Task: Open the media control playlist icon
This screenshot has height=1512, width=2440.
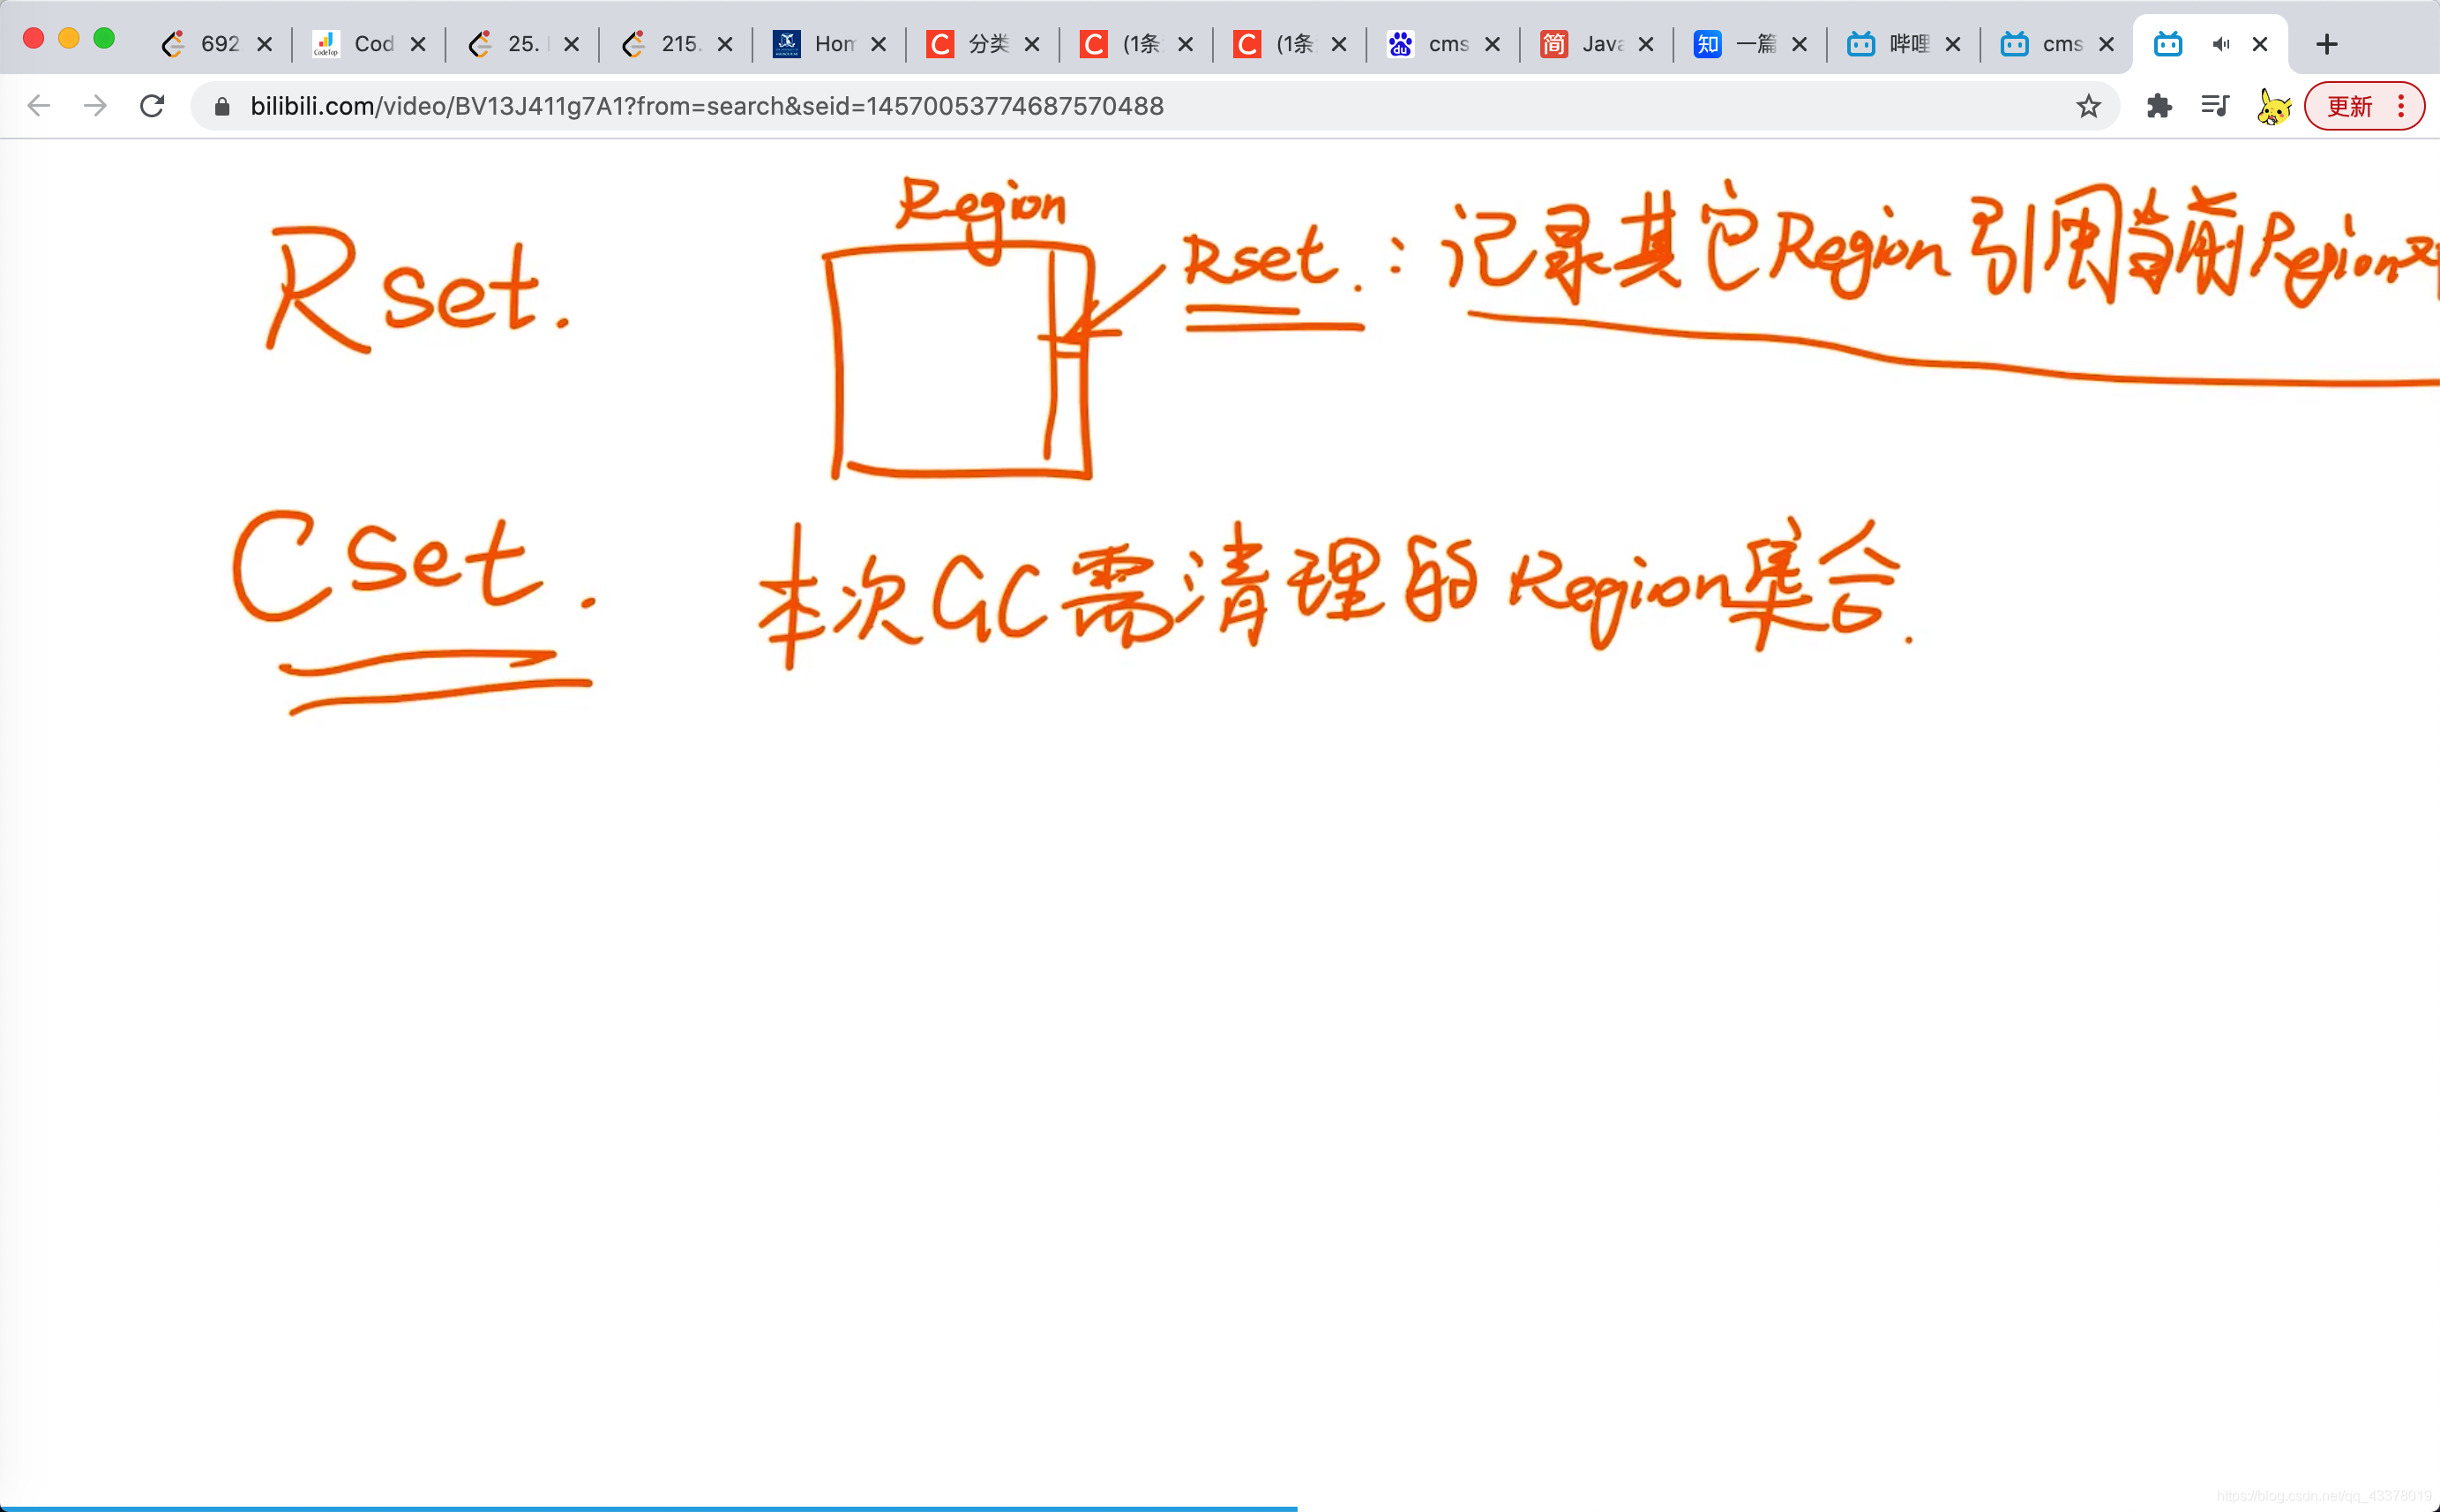Action: (2215, 106)
